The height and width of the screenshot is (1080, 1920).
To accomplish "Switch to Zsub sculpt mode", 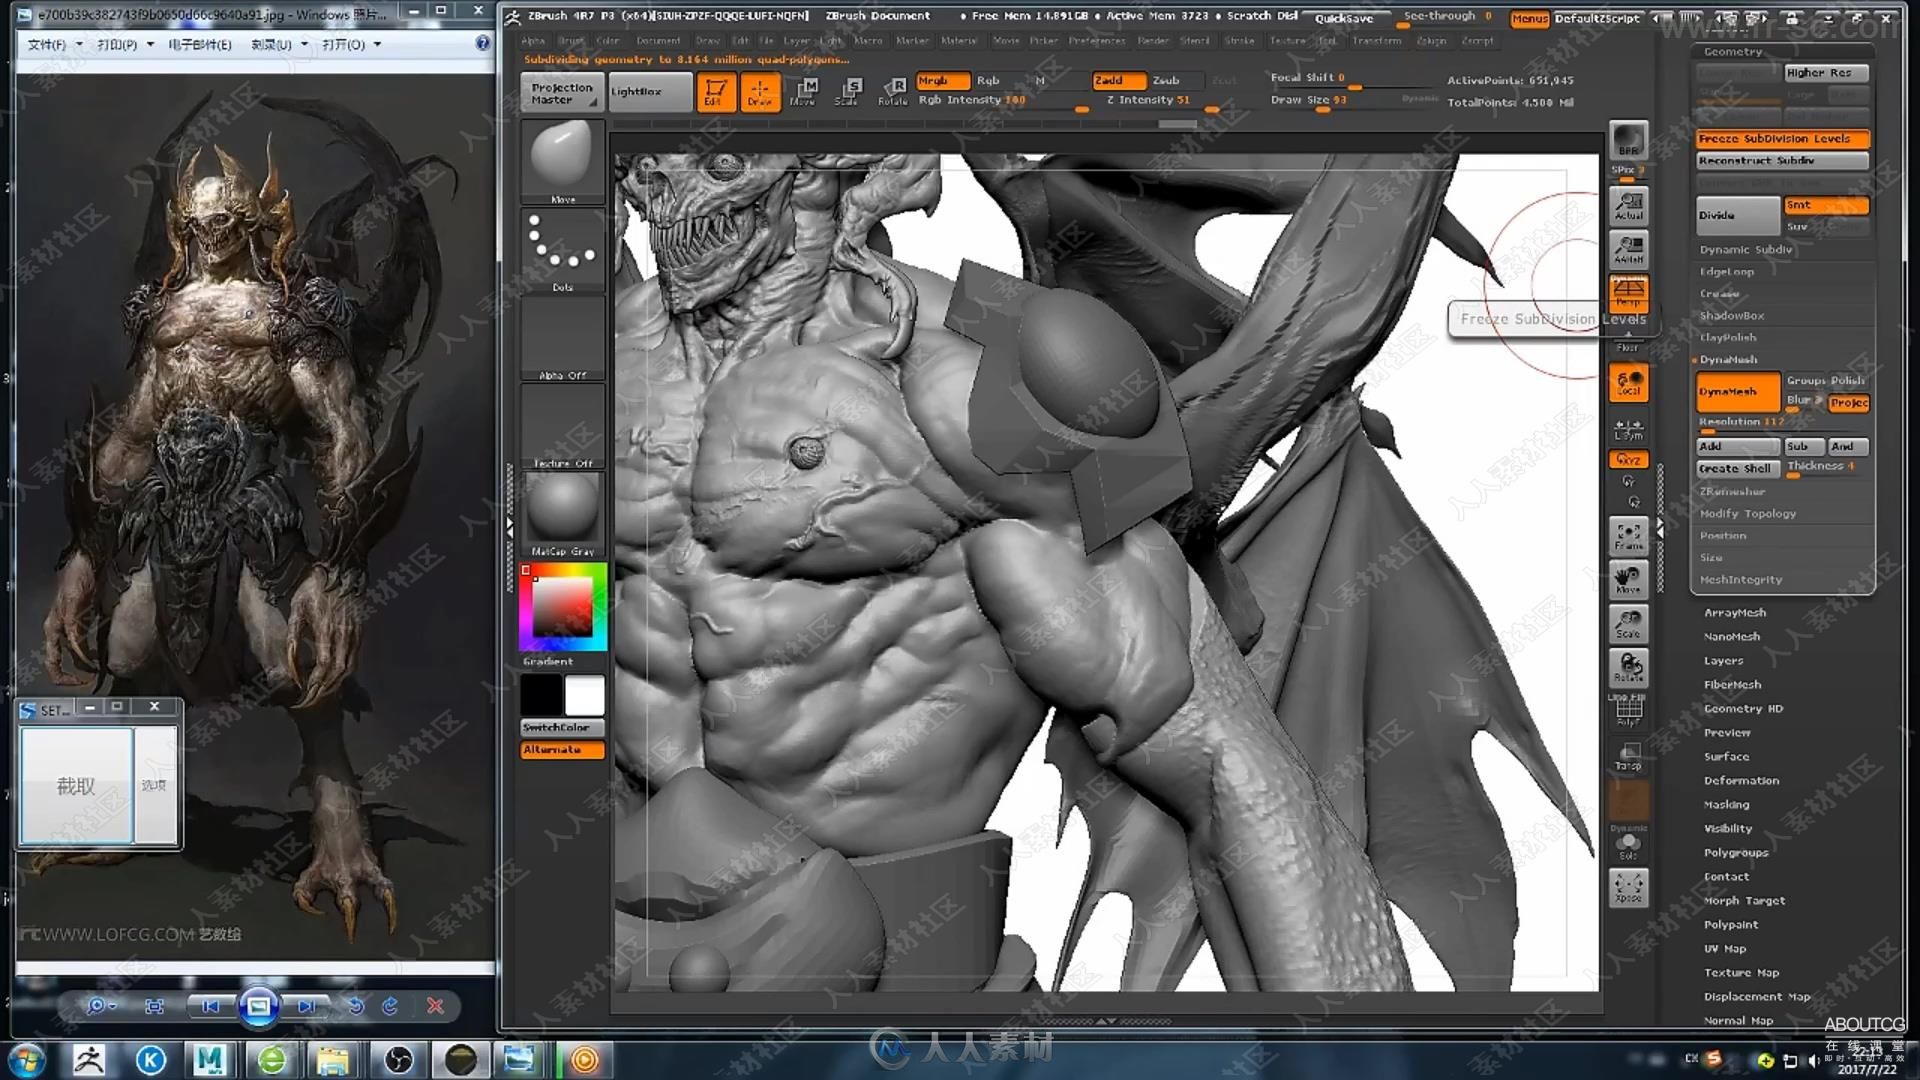I will [1165, 80].
